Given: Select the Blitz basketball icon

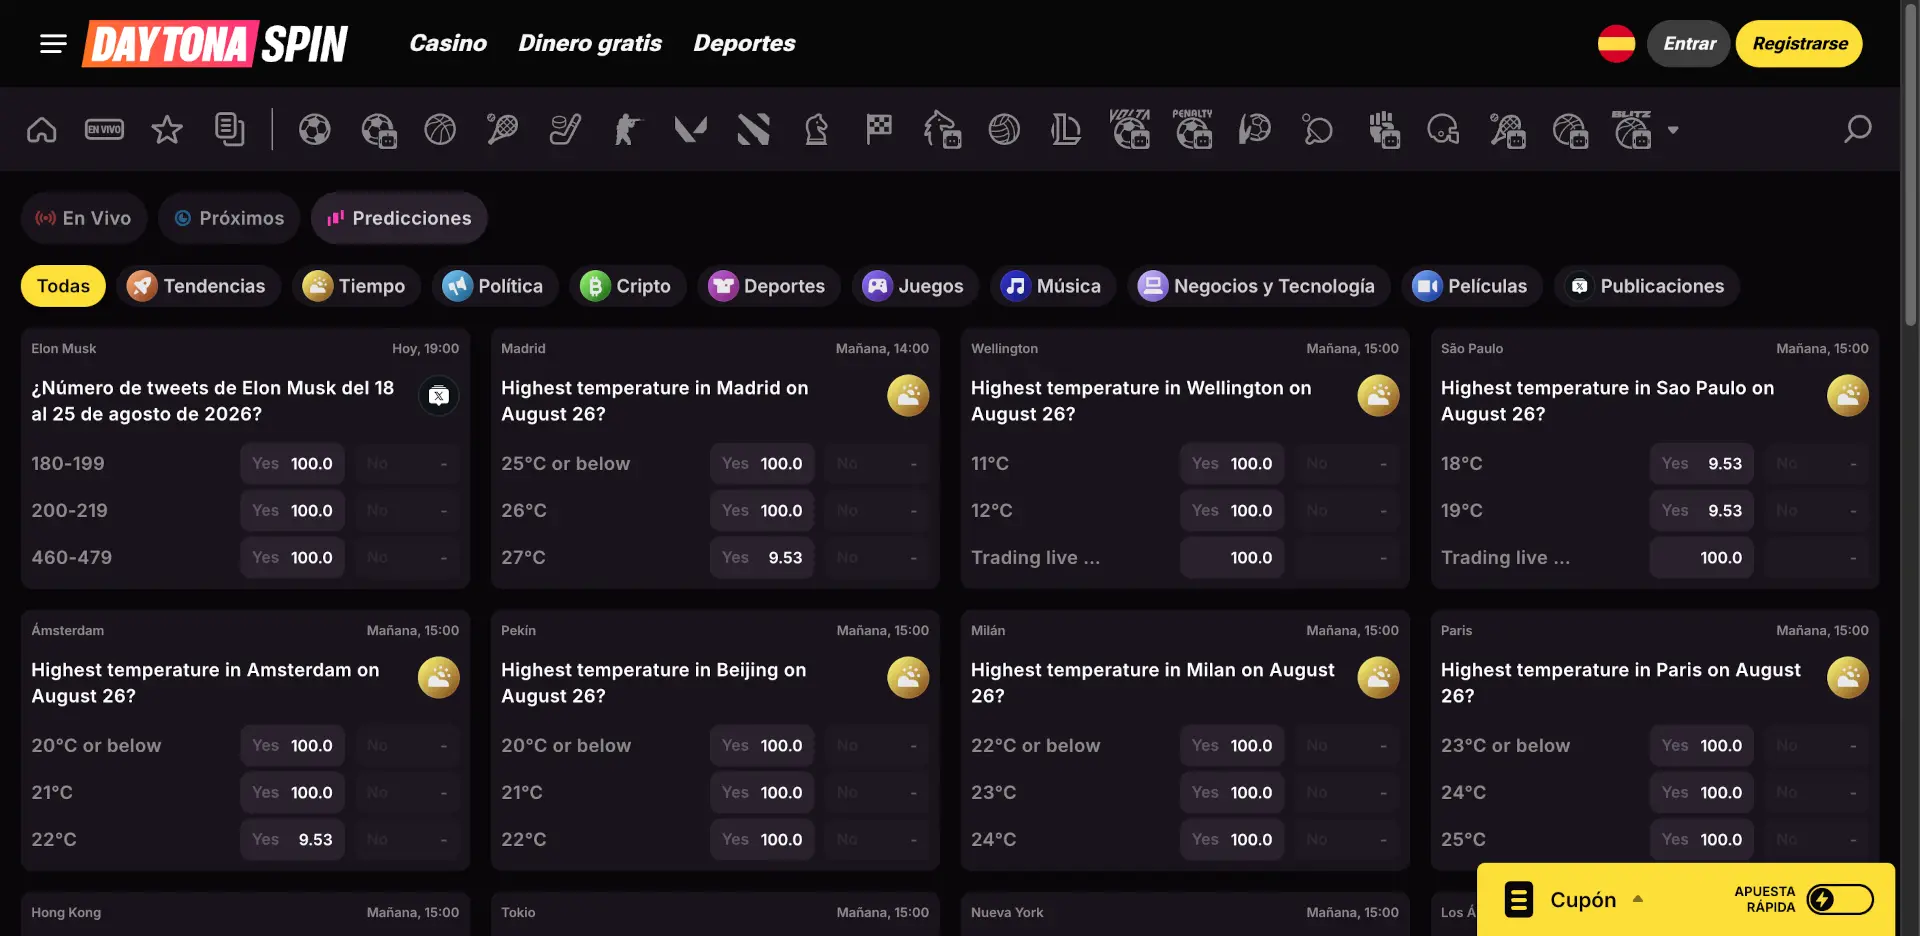Looking at the screenshot, I should click(x=1632, y=129).
